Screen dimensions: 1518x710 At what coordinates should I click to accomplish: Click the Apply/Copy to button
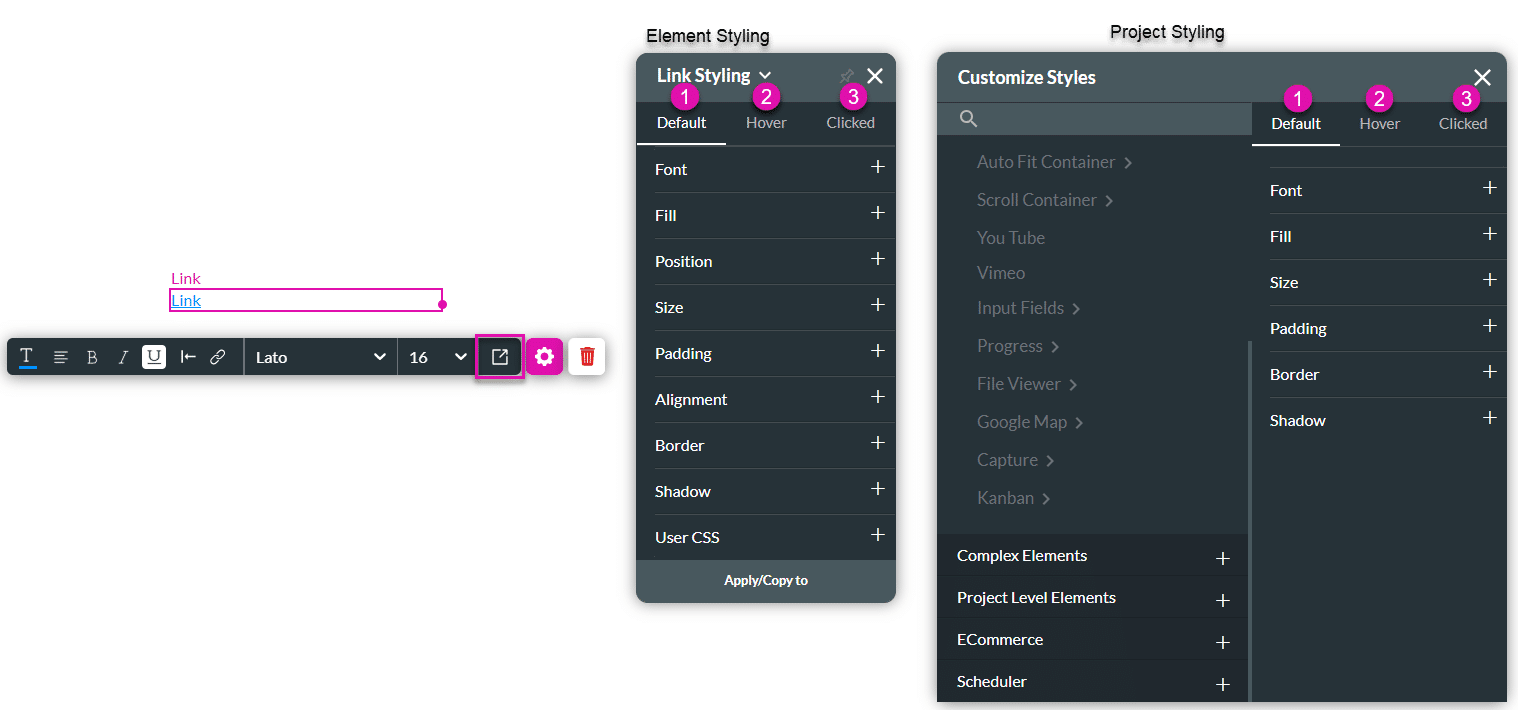click(x=765, y=580)
